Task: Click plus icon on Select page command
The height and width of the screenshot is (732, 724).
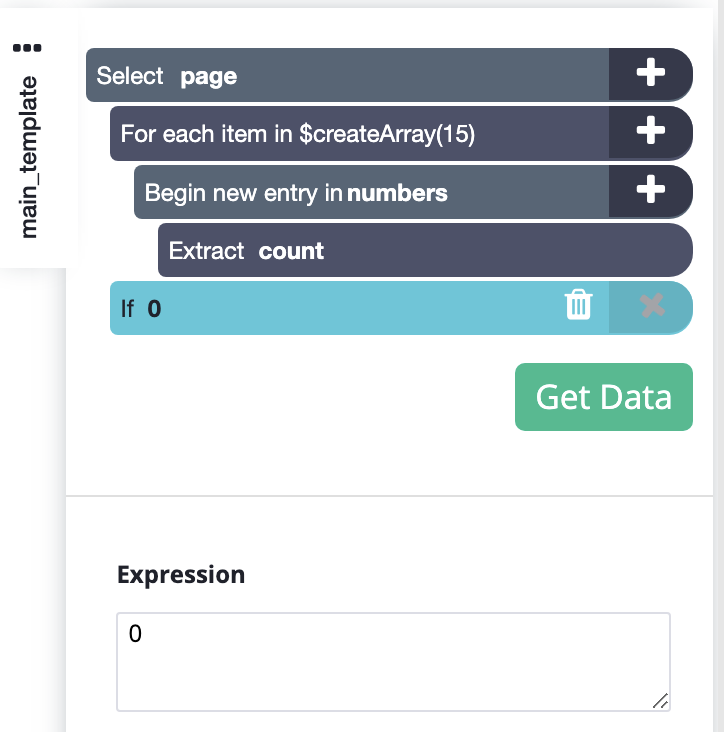Action: click(x=651, y=74)
